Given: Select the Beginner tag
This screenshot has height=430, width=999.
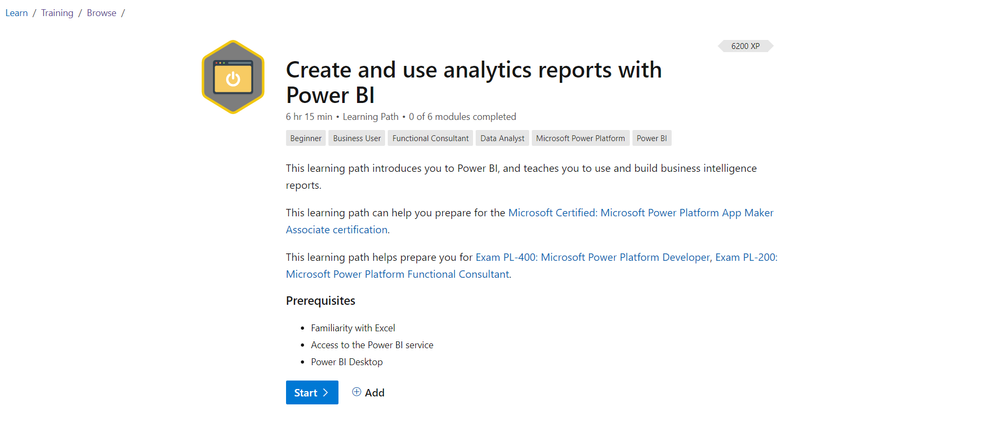Looking at the screenshot, I should pos(306,138).
